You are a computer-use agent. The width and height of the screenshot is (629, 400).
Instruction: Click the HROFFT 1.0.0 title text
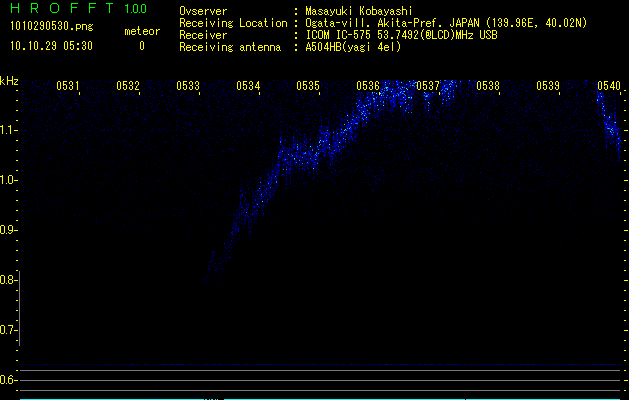[78, 8]
